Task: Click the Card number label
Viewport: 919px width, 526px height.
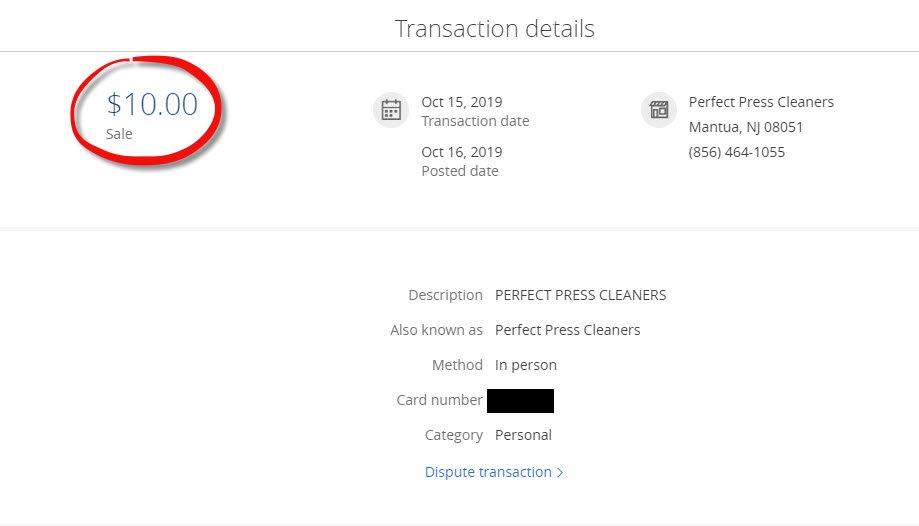Action: (x=439, y=400)
